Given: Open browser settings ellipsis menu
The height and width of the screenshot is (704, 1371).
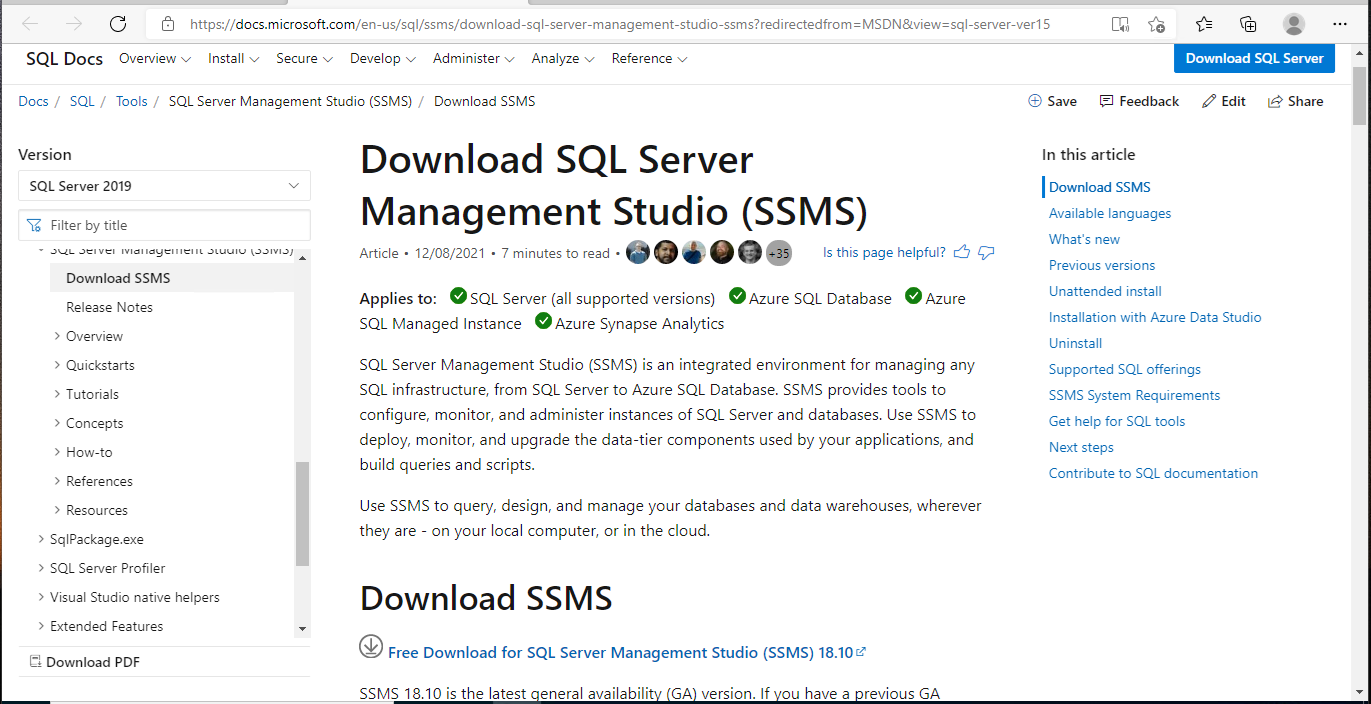Looking at the screenshot, I should [1338, 24].
